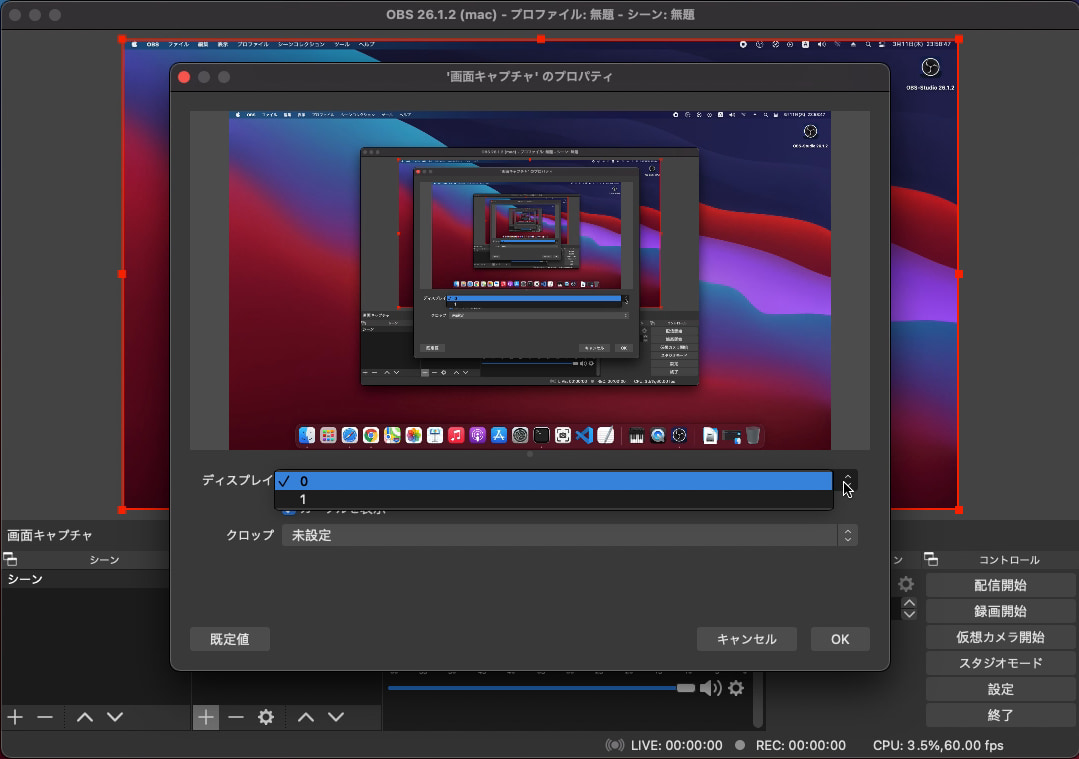
Task: Click the bottom-right red transform handle
Action: click(x=959, y=510)
